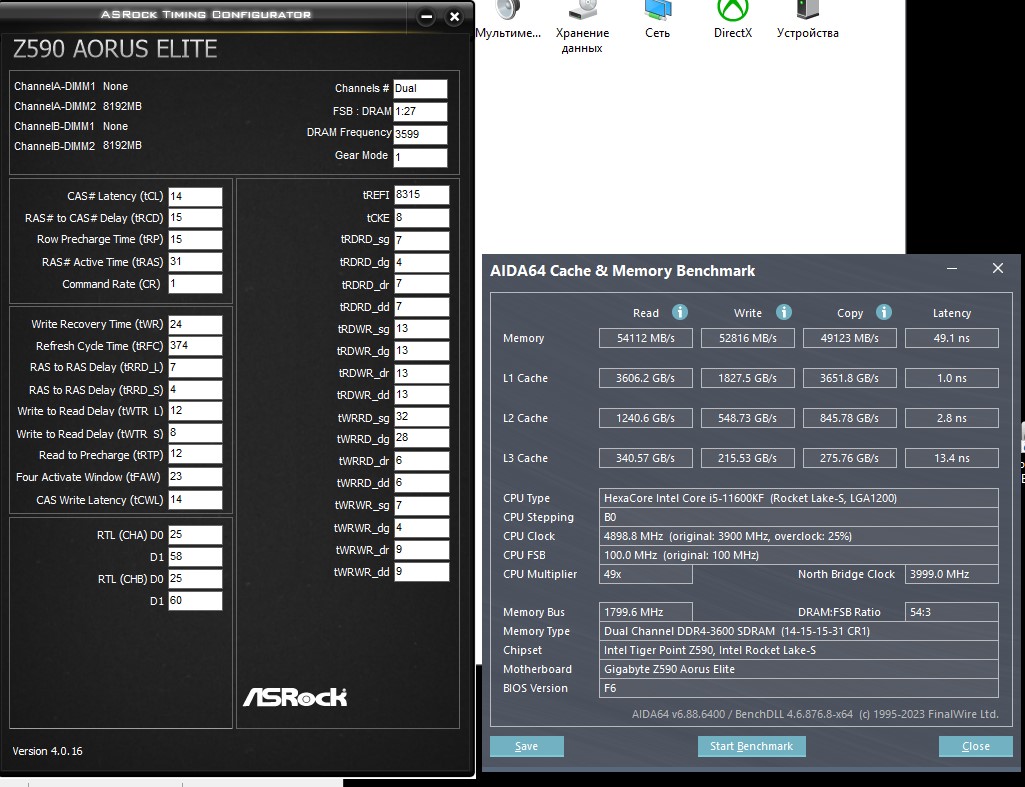Click the tWTR_S value field
The height and width of the screenshot is (787, 1025).
[195, 433]
